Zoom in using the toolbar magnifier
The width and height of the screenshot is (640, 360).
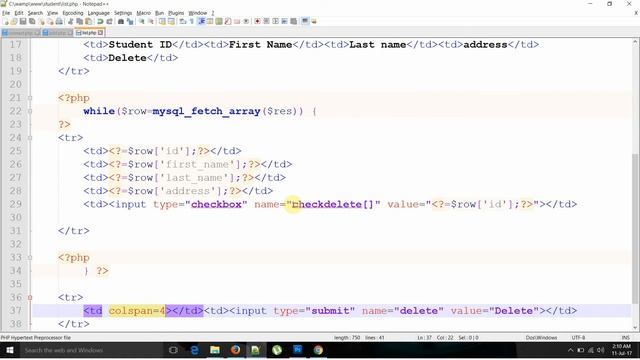tap(141, 21)
